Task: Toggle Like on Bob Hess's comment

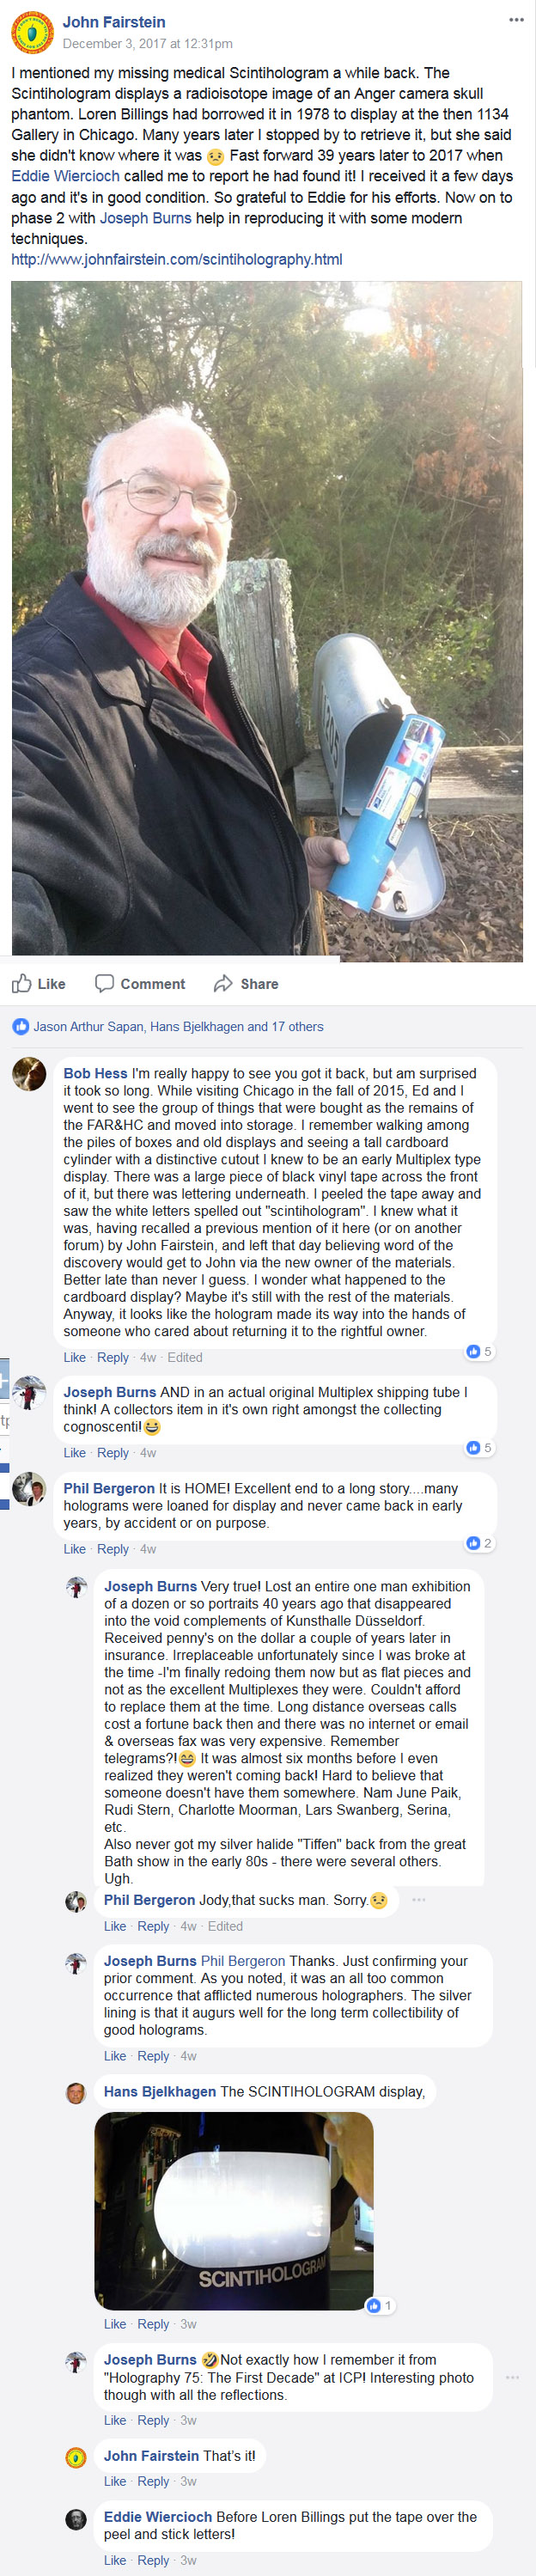Action: [75, 1357]
